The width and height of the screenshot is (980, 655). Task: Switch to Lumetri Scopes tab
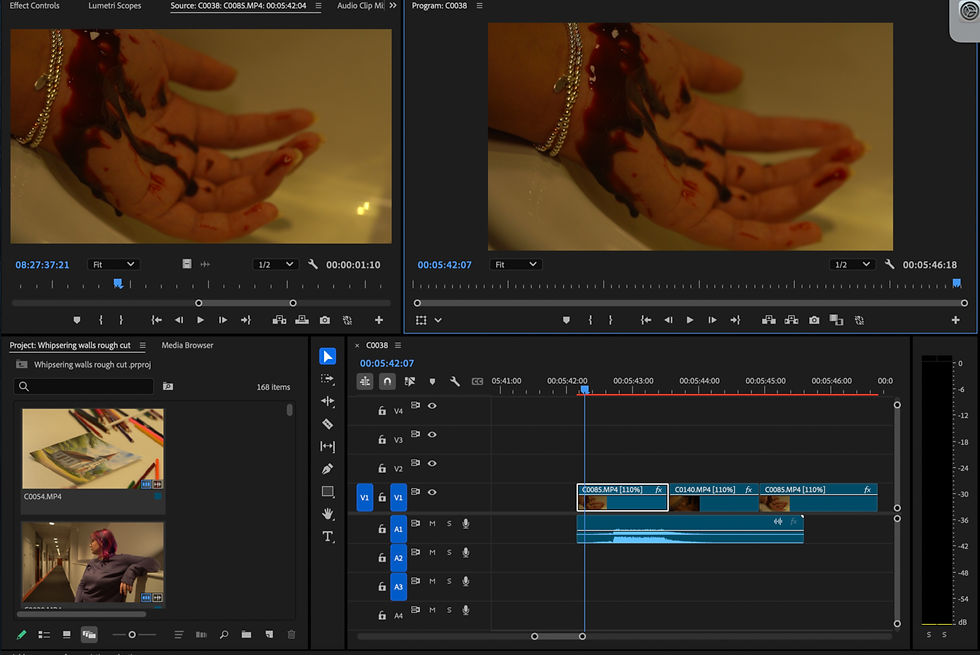(115, 6)
